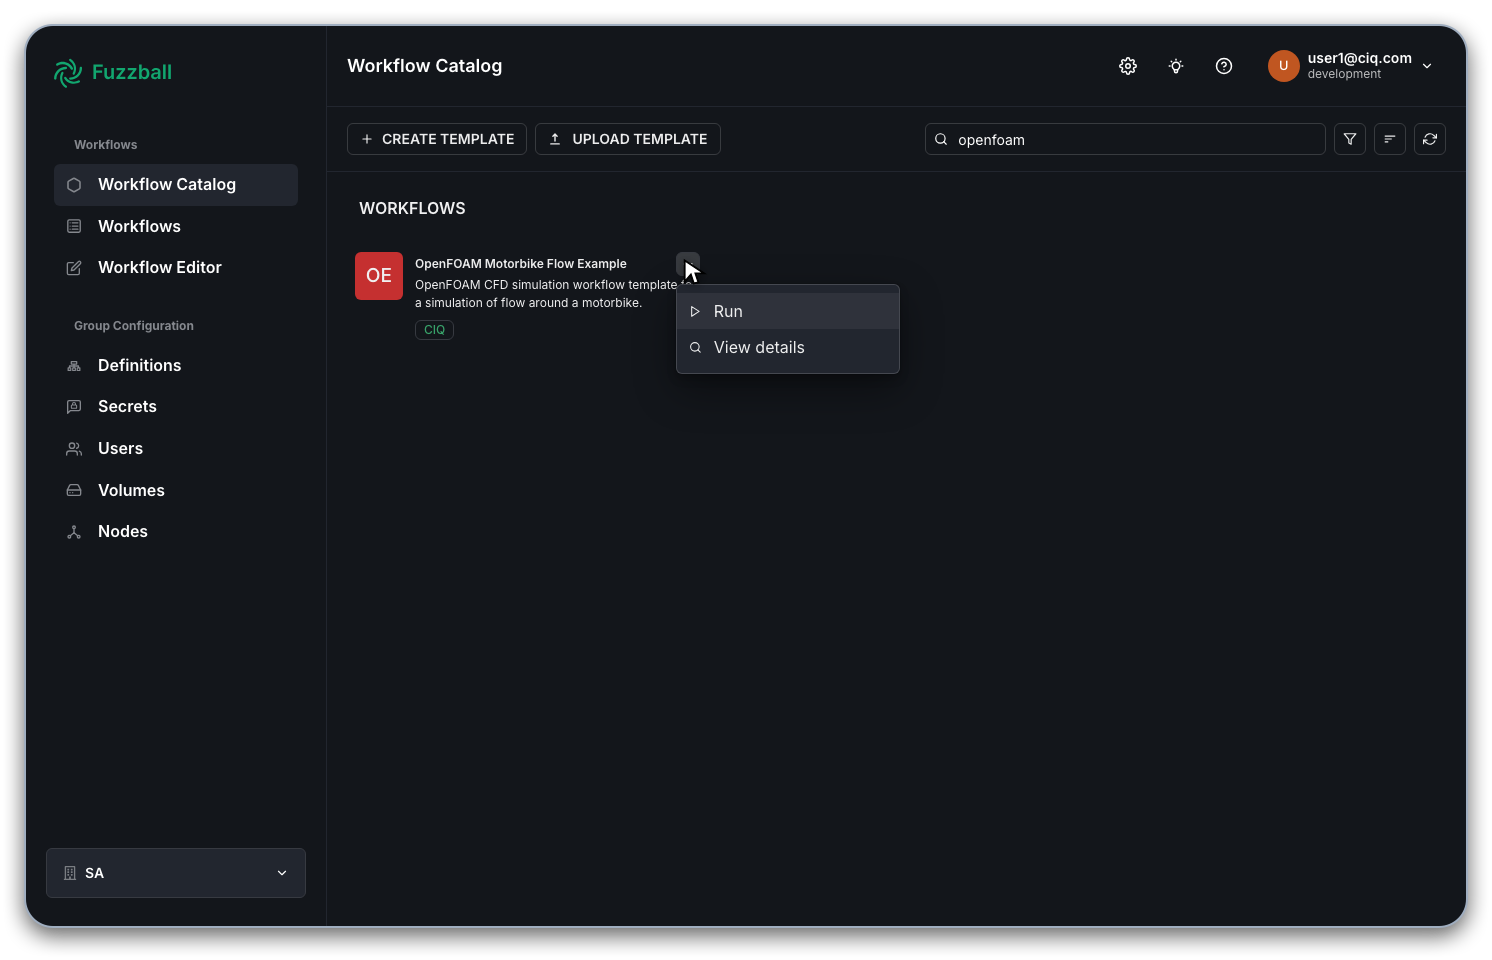Click the Definitions sidebar icon

click(74, 366)
